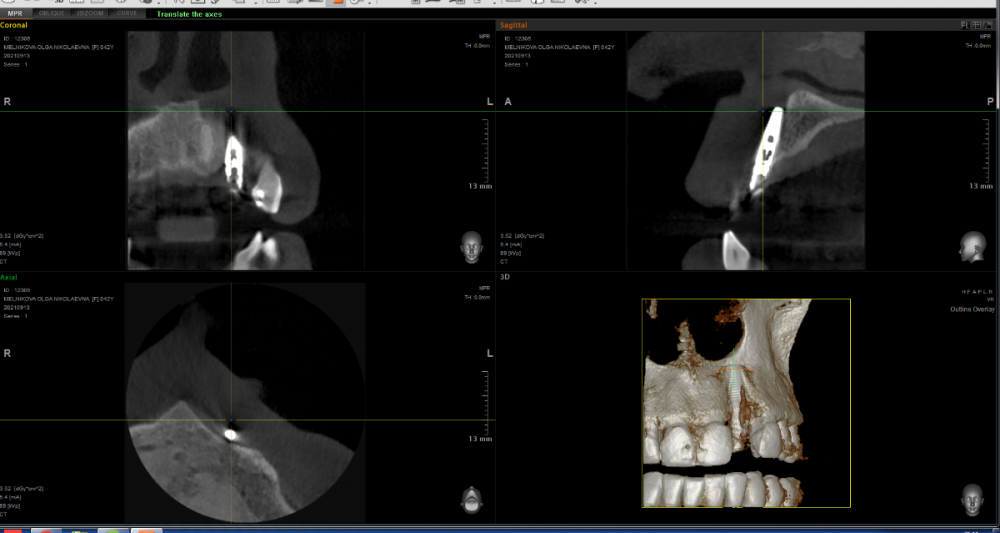This screenshot has height=533, width=1000.
Task: Click the head orientation icon in Coronal view
Action: (x=469, y=244)
